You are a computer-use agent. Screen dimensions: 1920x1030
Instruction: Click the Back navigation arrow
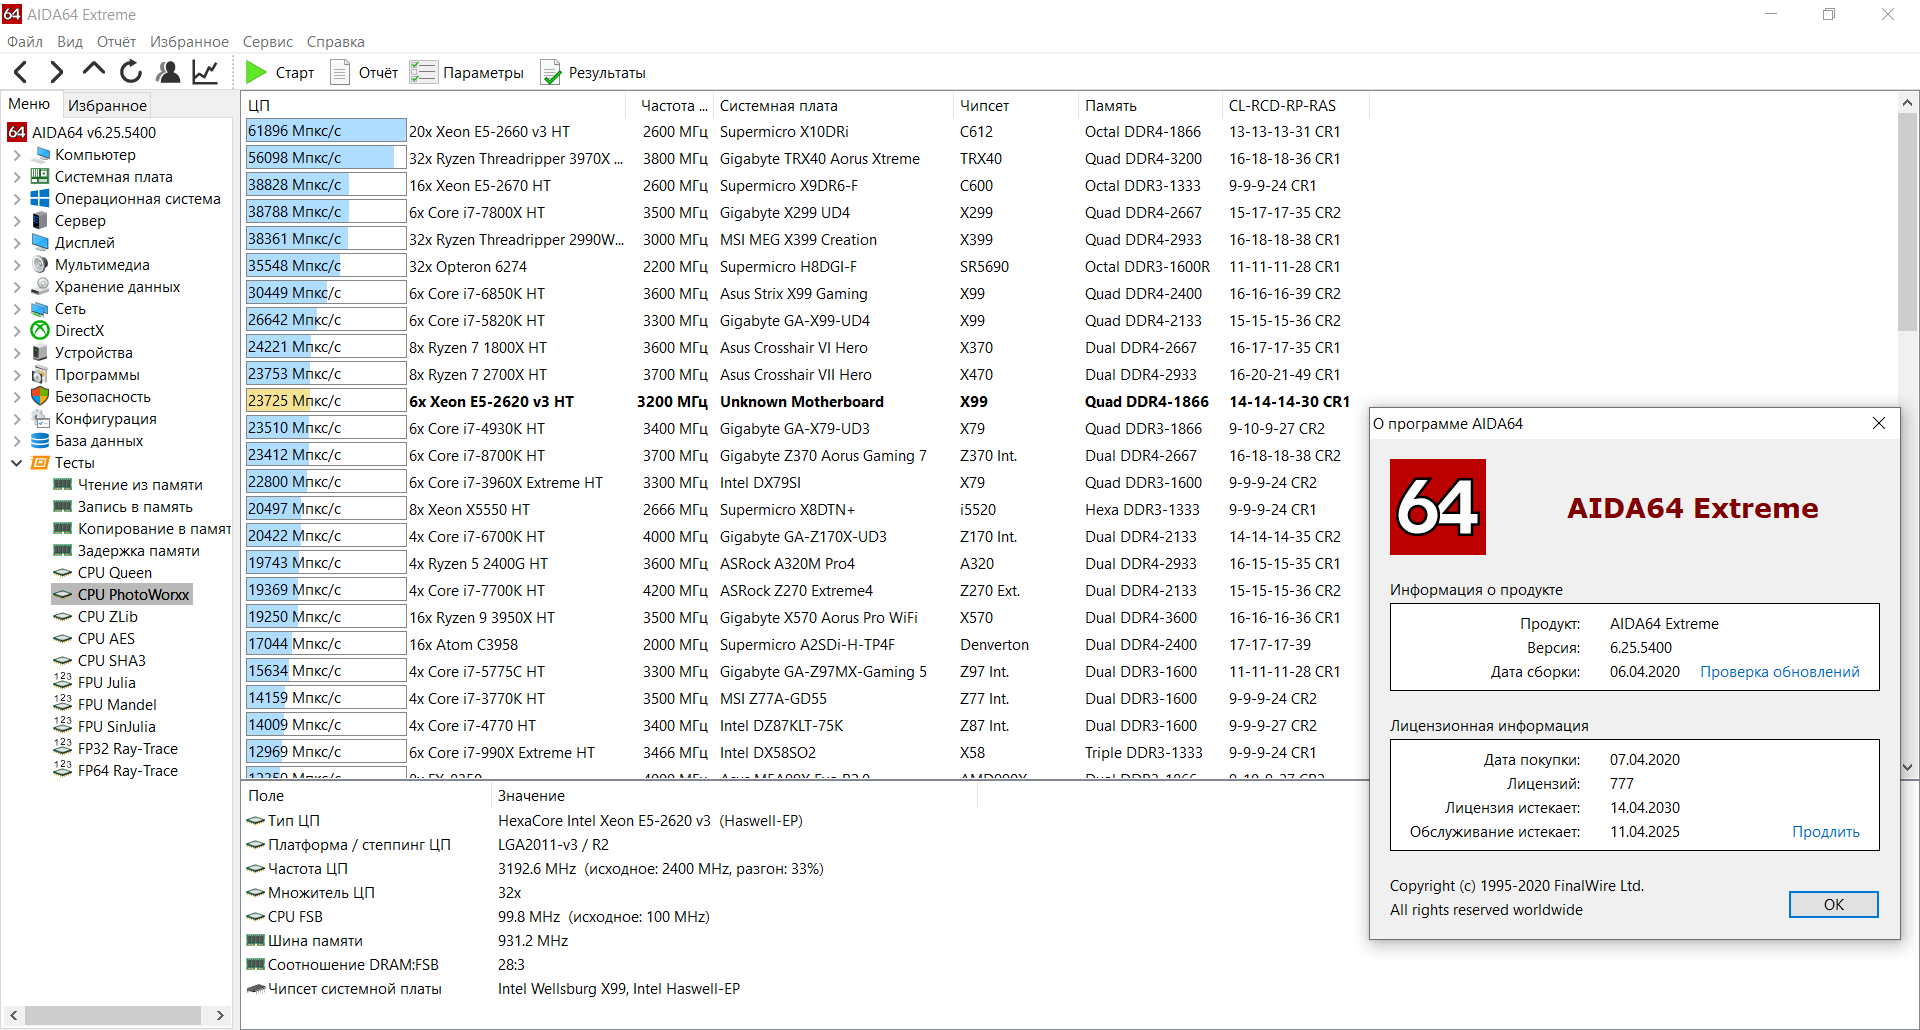(20, 72)
